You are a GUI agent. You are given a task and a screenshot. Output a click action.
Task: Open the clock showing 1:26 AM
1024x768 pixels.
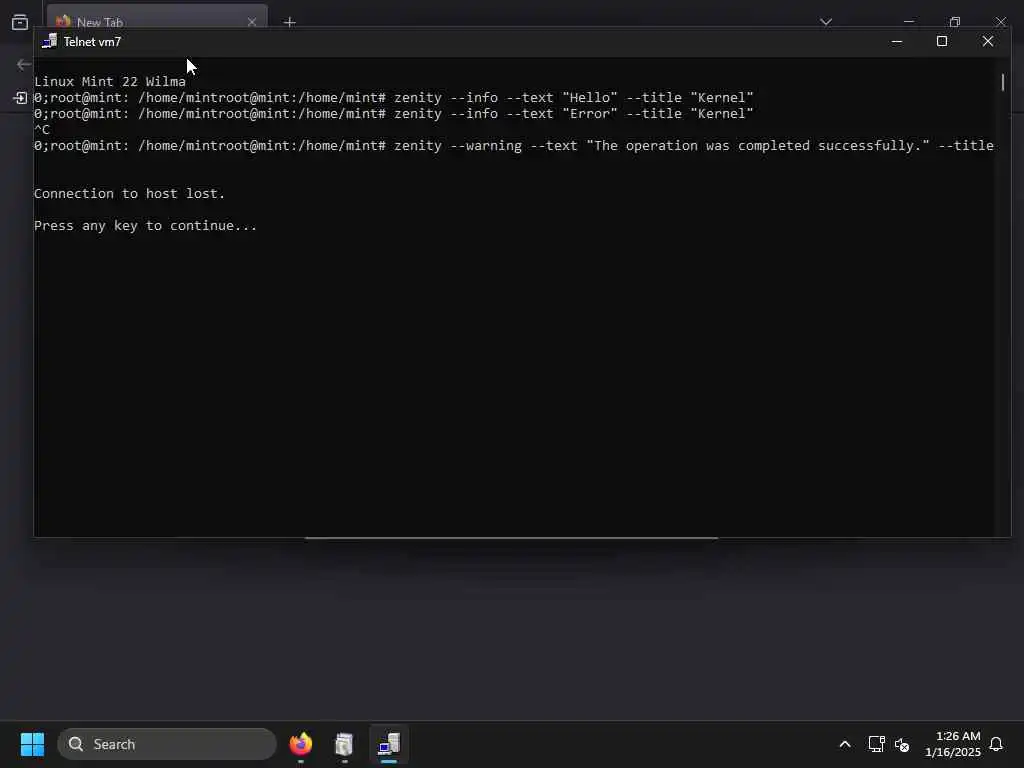click(x=953, y=744)
